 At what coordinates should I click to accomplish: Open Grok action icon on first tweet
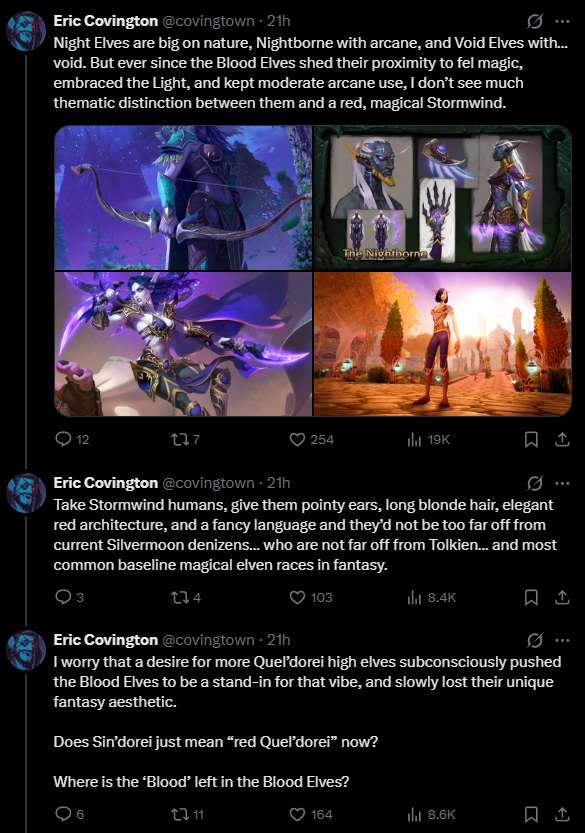pos(535,21)
